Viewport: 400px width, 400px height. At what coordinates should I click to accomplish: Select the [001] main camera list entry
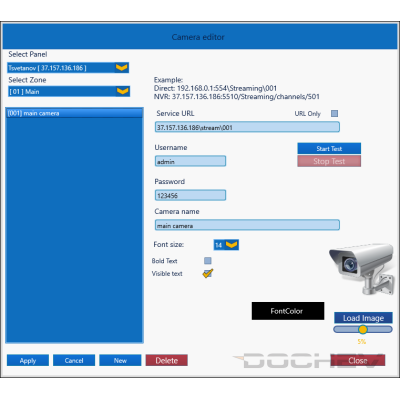74,113
